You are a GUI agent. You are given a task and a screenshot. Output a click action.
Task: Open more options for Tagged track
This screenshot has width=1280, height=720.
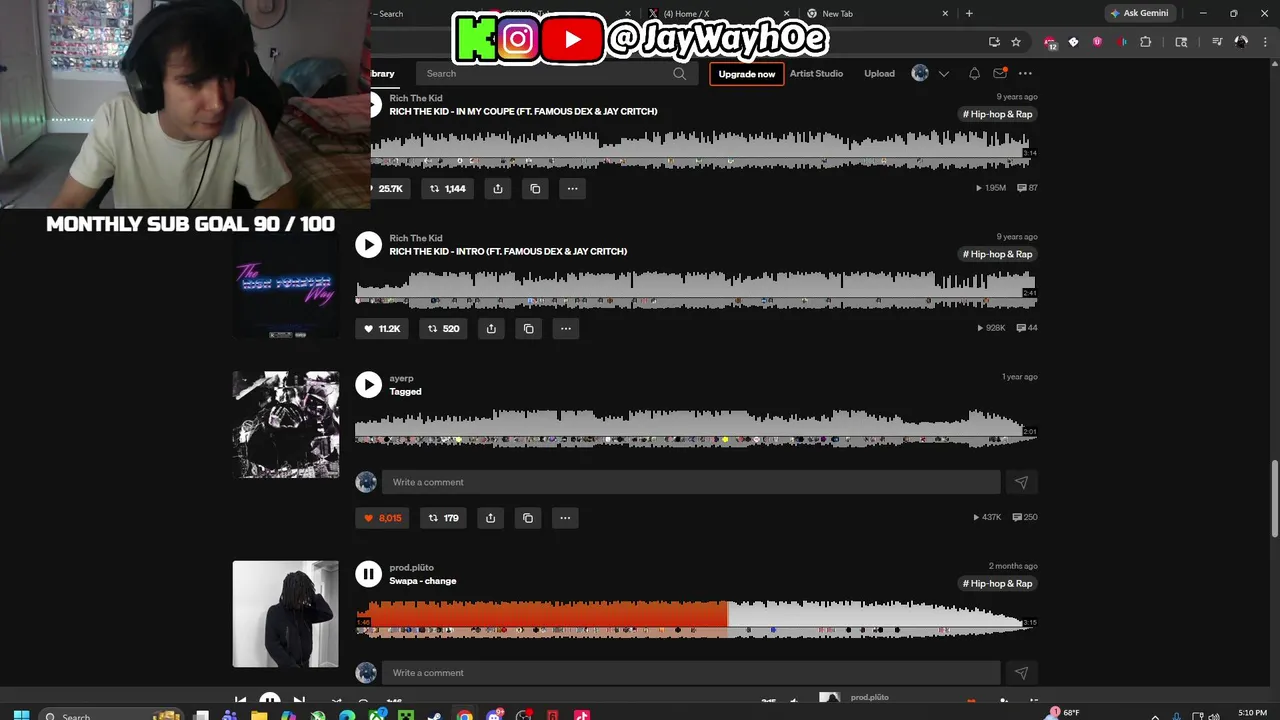[x=565, y=518]
